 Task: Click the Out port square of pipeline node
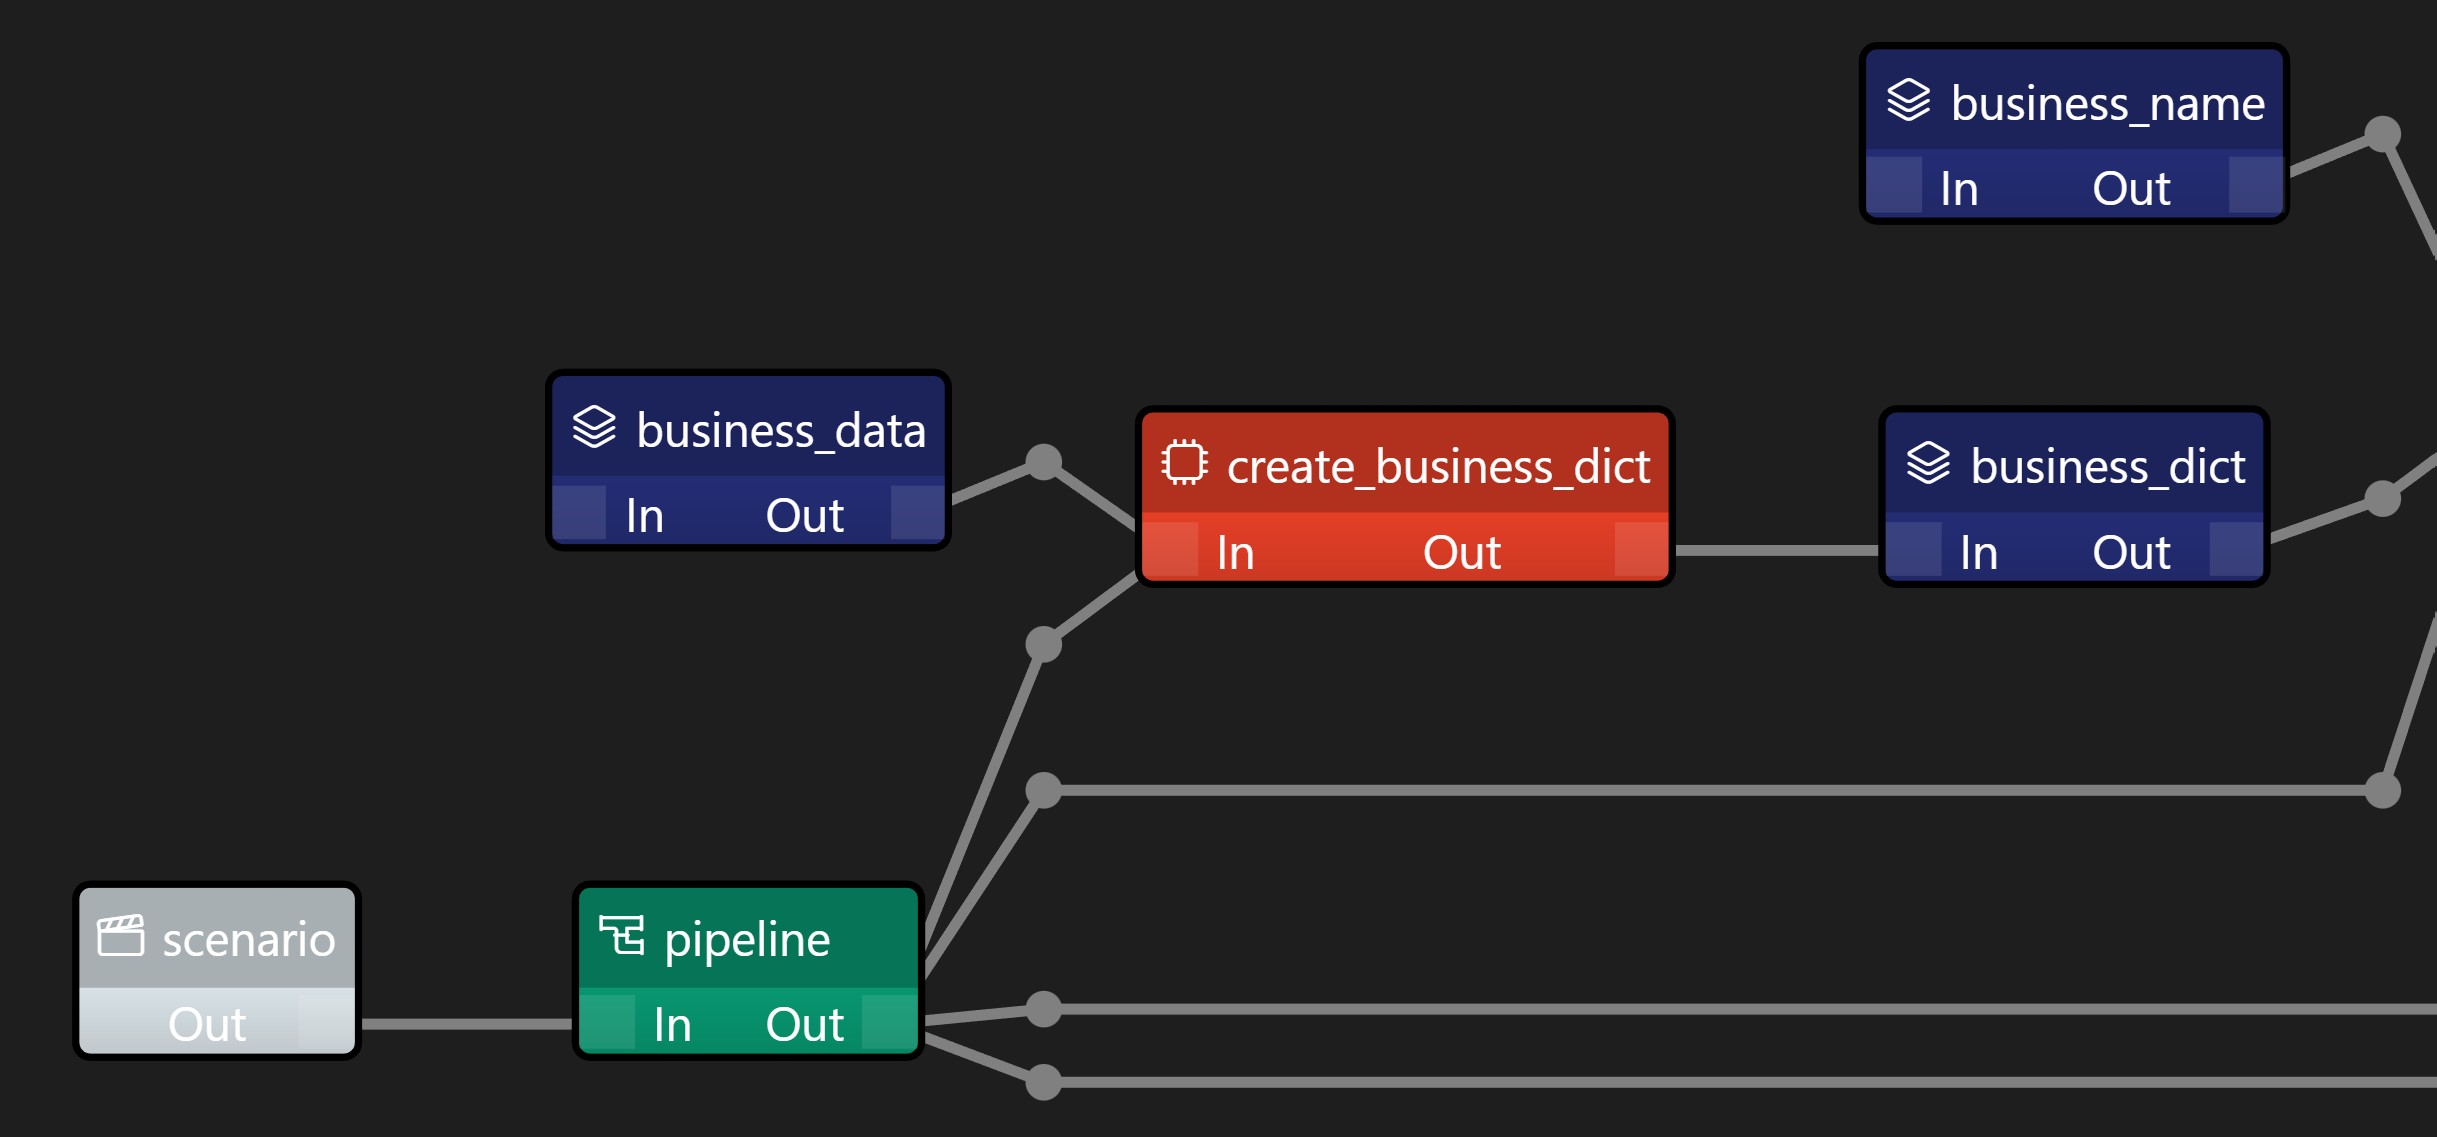[889, 1021]
